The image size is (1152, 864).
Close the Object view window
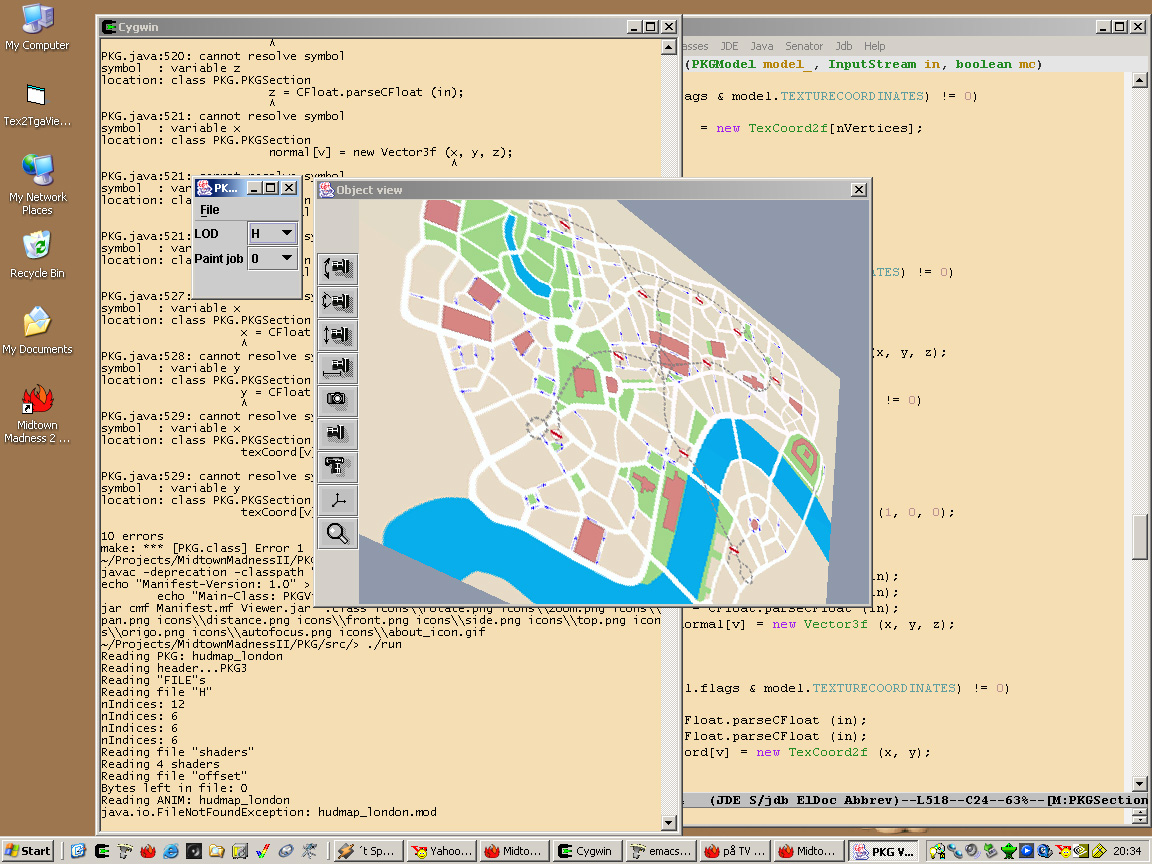[x=858, y=190]
